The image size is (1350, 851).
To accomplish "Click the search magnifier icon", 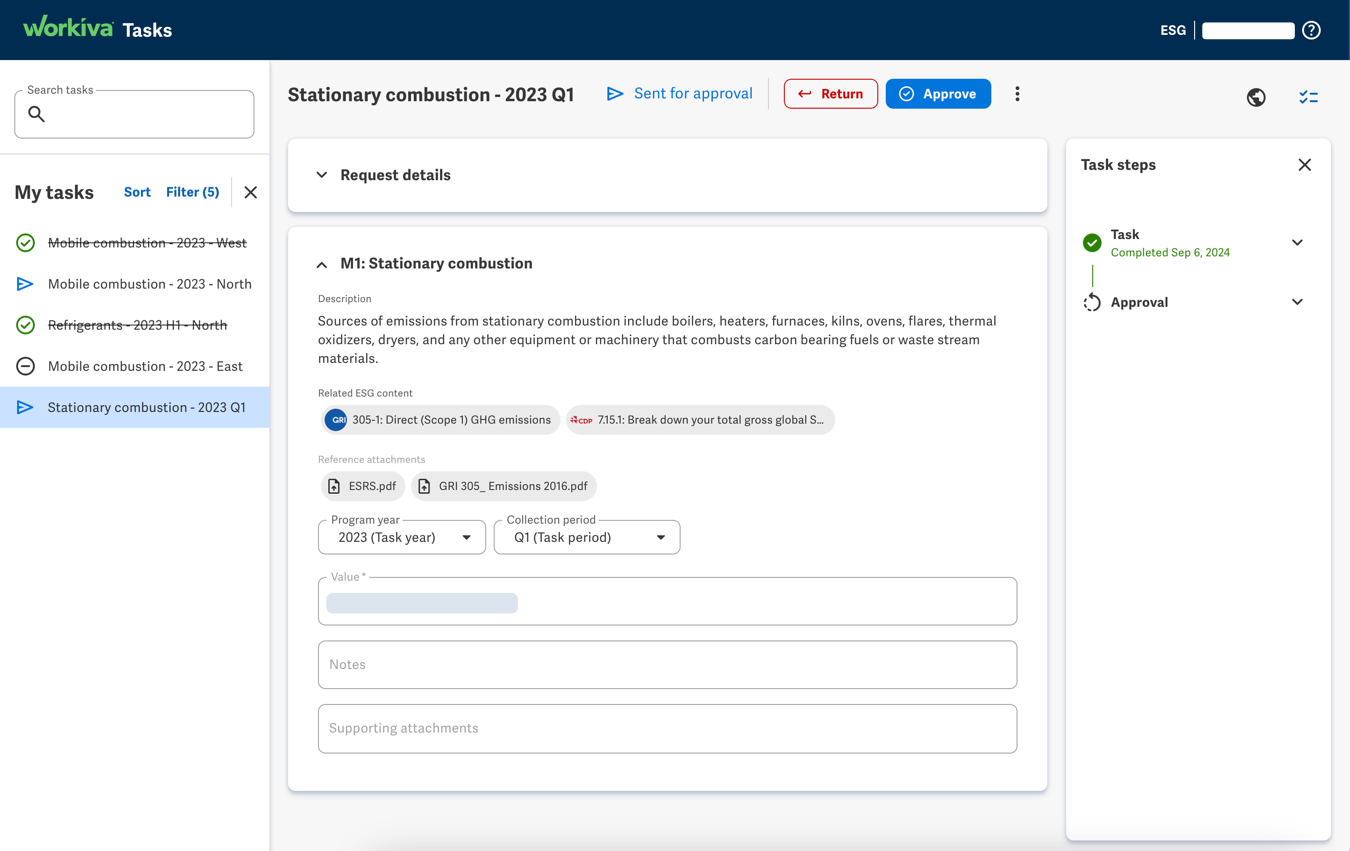I will click(37, 114).
